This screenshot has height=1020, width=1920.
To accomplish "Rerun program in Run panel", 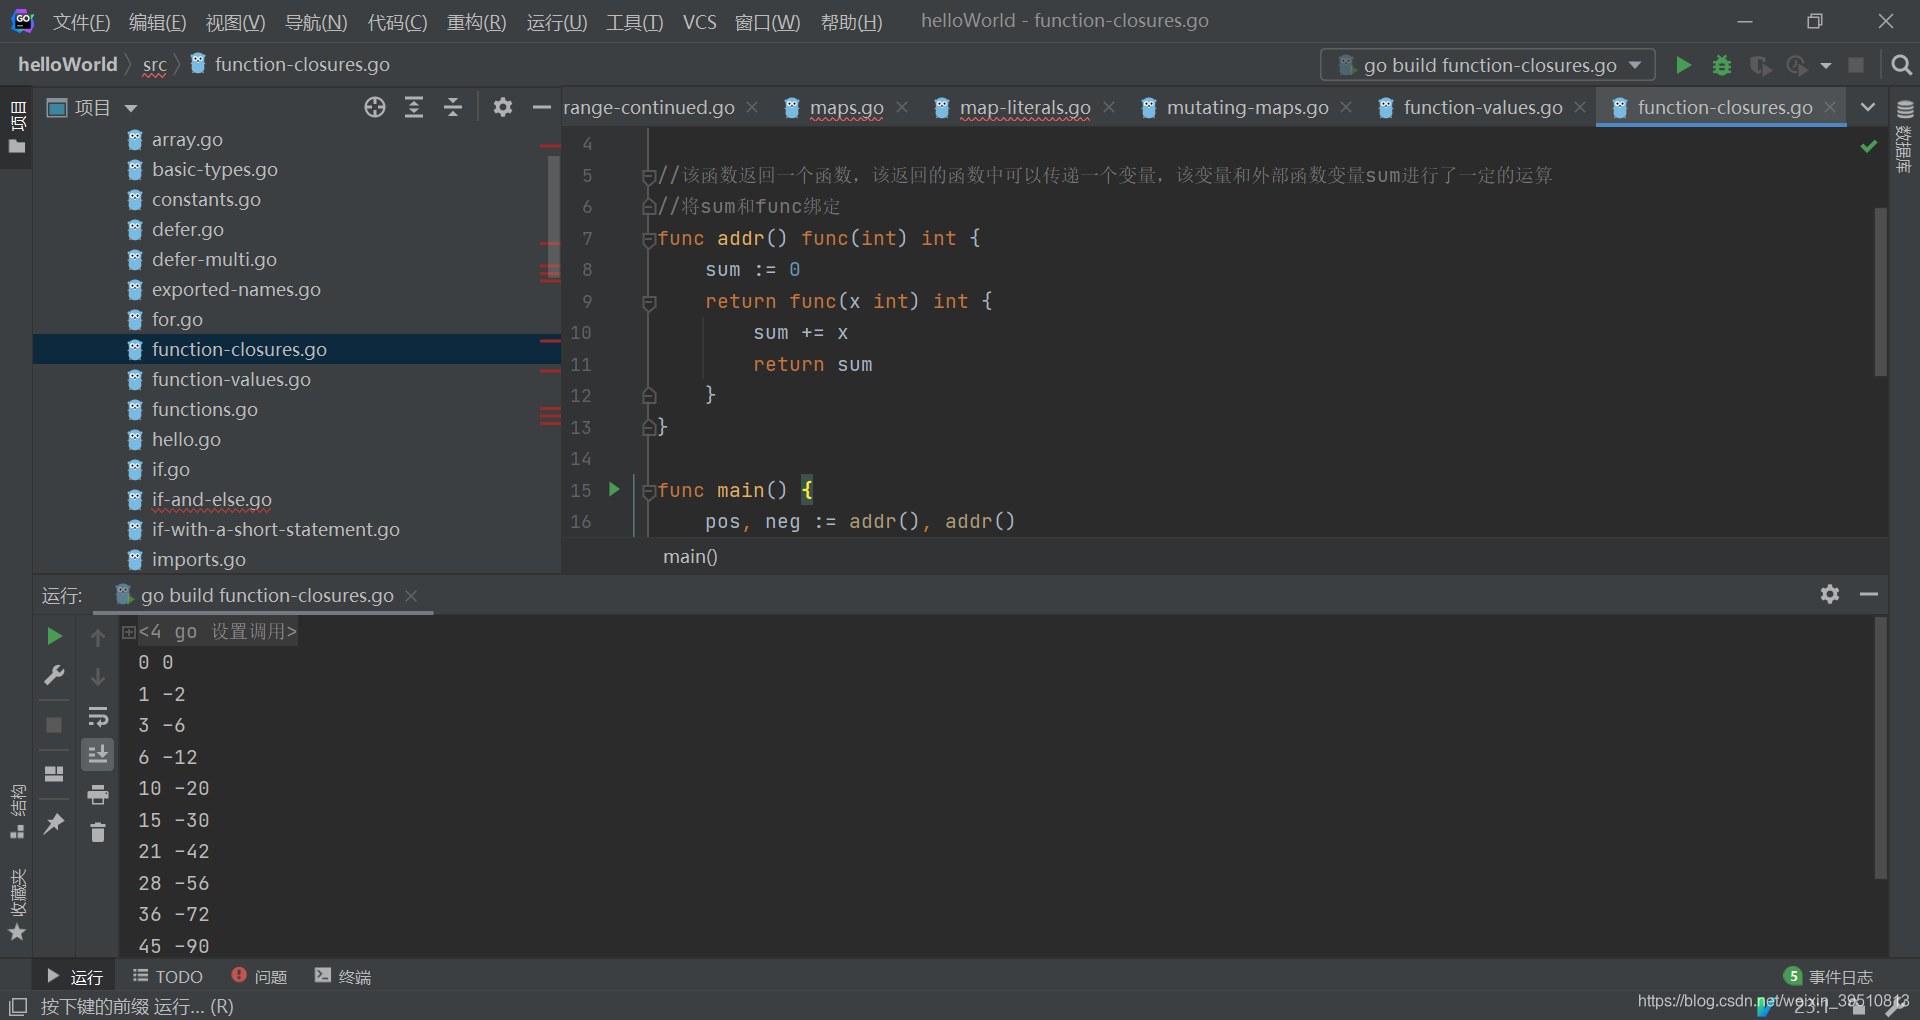I will [54, 636].
